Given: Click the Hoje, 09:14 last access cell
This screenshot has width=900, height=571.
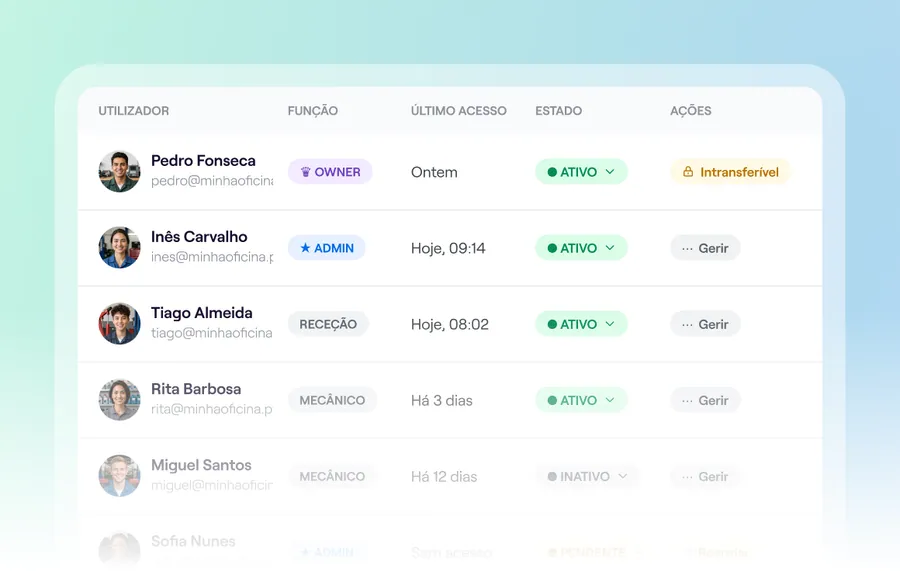Looking at the screenshot, I should 448,248.
